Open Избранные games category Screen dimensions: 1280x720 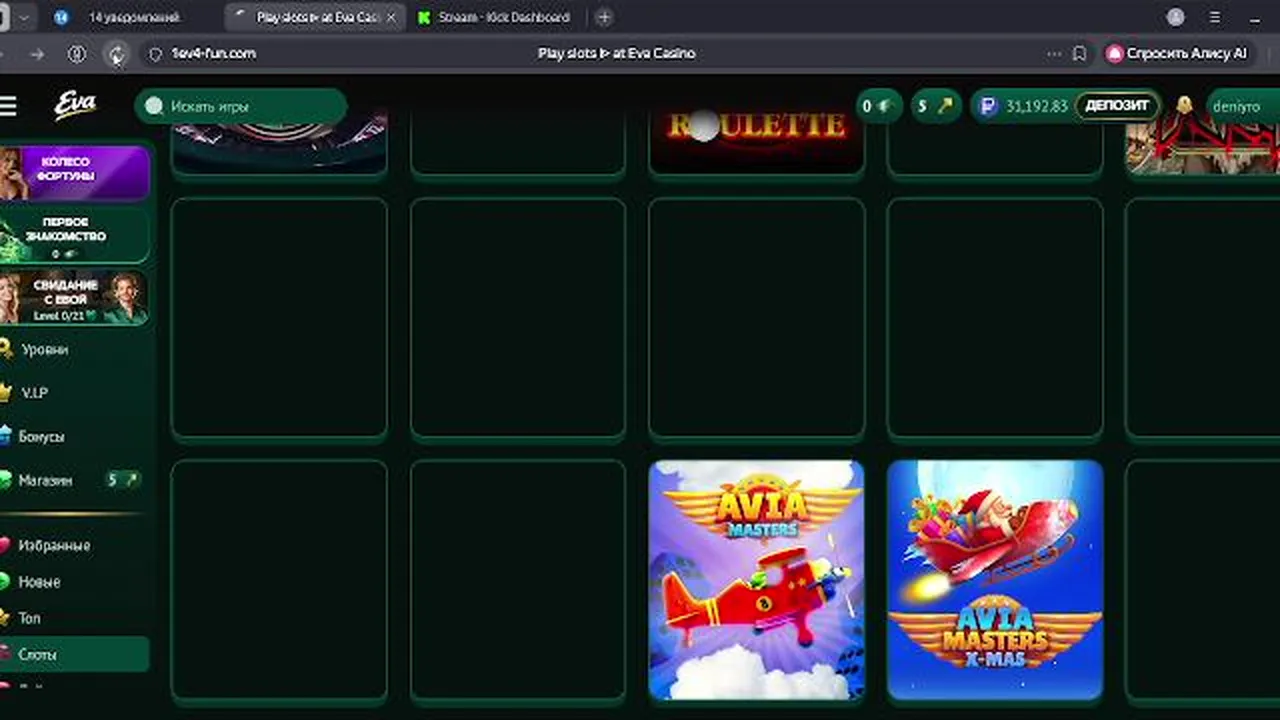(54, 545)
